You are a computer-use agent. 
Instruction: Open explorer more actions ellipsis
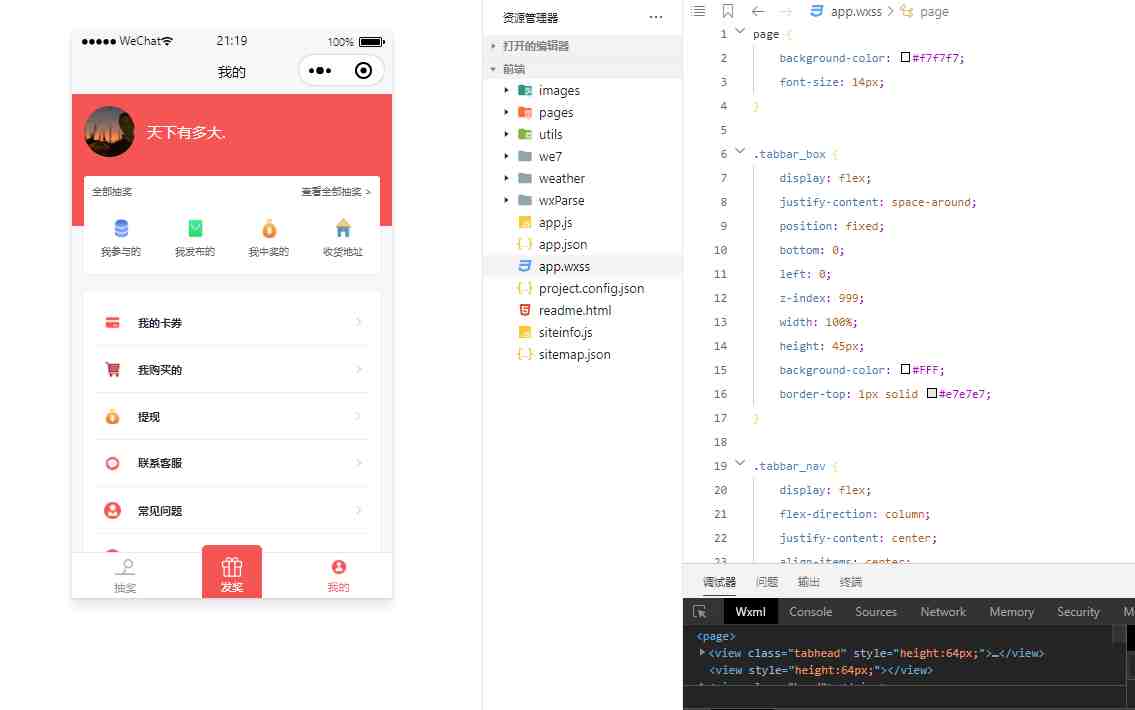pos(656,17)
